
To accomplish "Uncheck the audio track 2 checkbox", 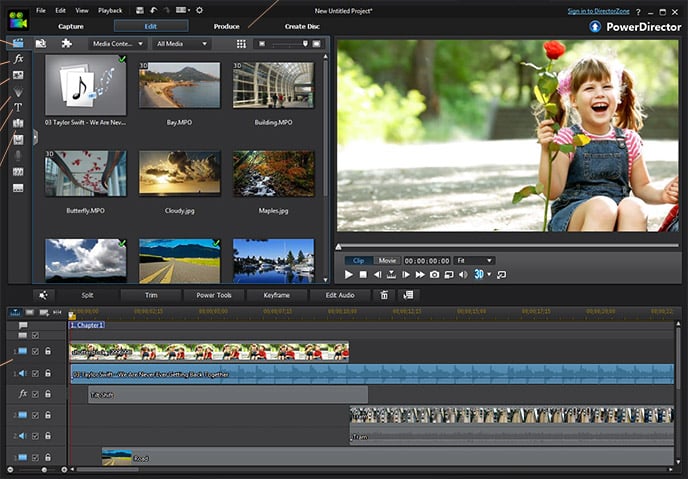I will (x=35, y=436).
